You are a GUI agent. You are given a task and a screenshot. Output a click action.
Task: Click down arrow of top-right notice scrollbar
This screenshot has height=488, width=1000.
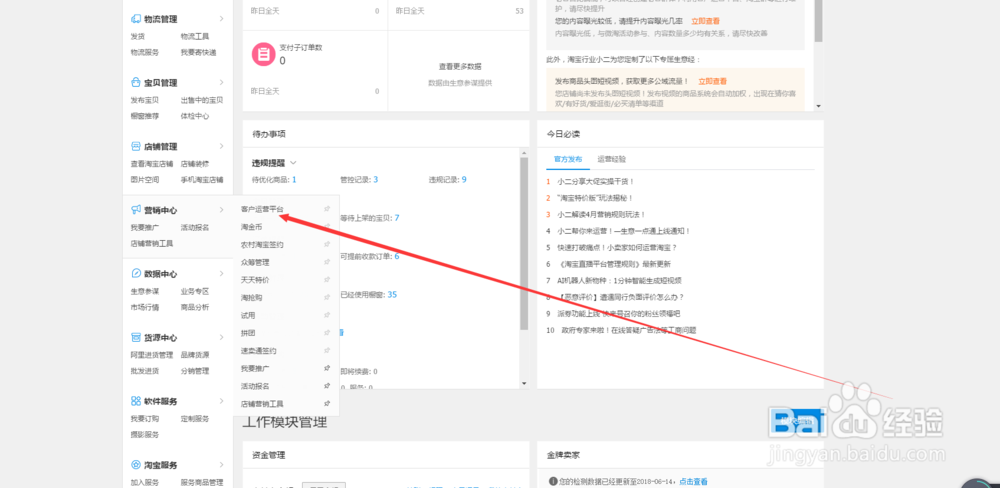tap(819, 107)
